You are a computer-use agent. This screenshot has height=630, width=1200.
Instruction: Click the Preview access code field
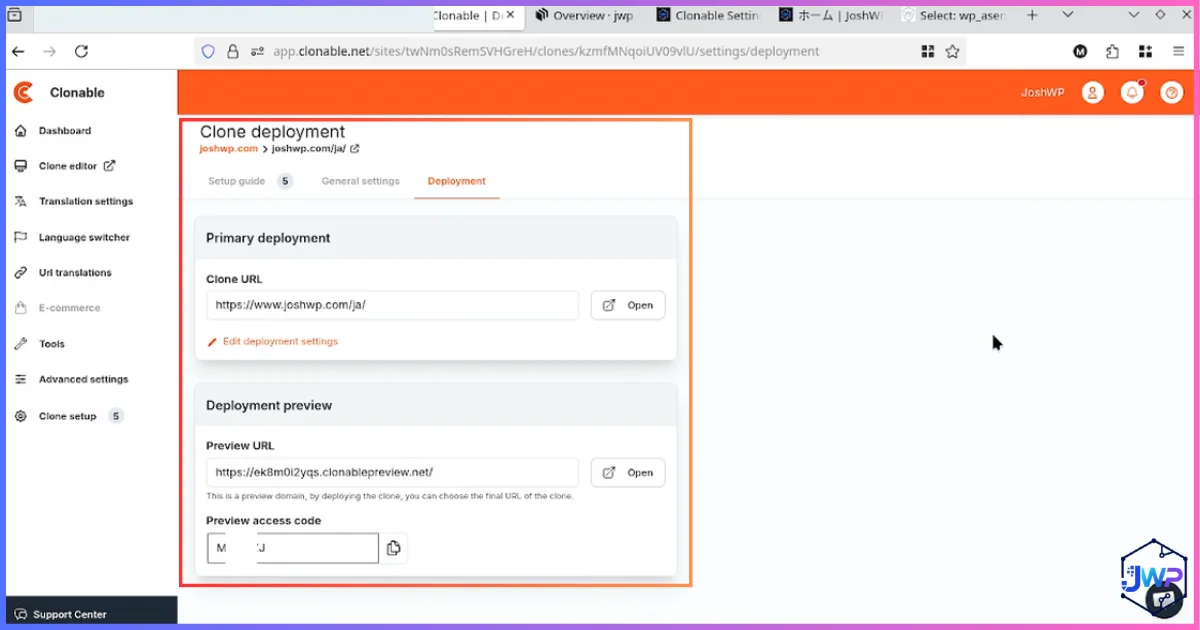point(292,548)
